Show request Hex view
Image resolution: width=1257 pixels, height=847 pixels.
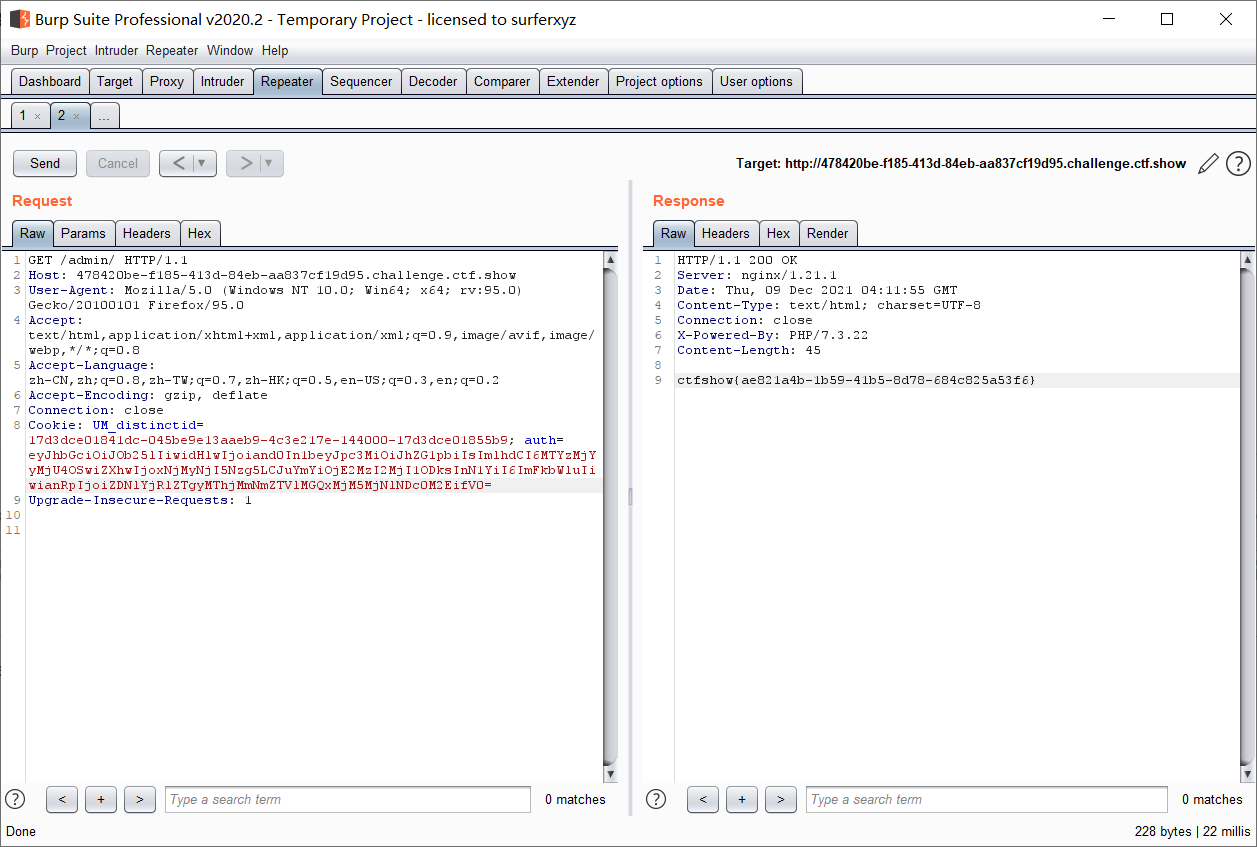pyautogui.click(x=200, y=233)
